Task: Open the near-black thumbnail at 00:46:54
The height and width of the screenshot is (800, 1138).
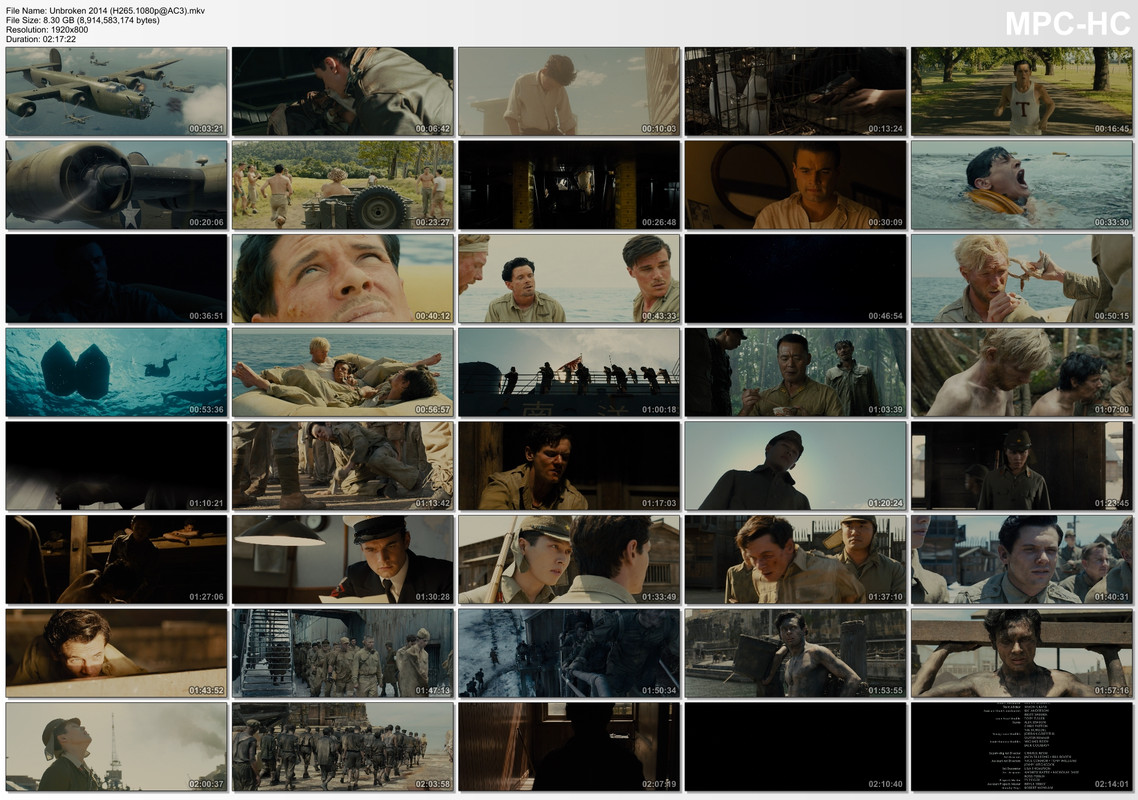Action: pos(795,279)
